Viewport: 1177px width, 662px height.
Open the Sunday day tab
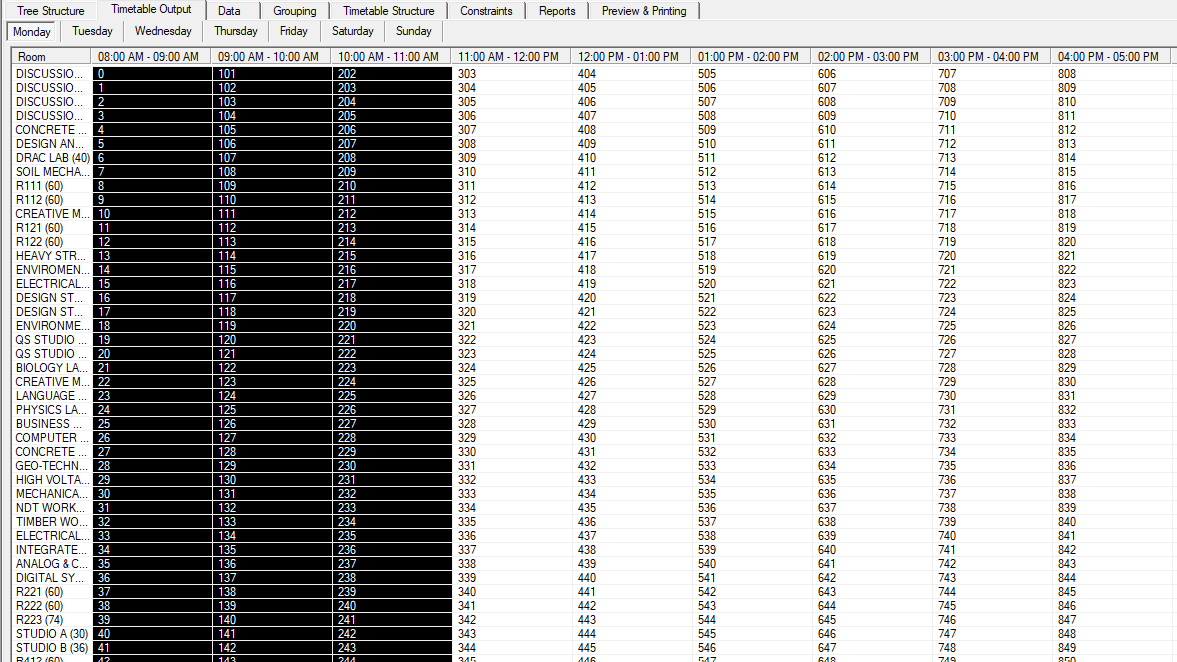[414, 31]
